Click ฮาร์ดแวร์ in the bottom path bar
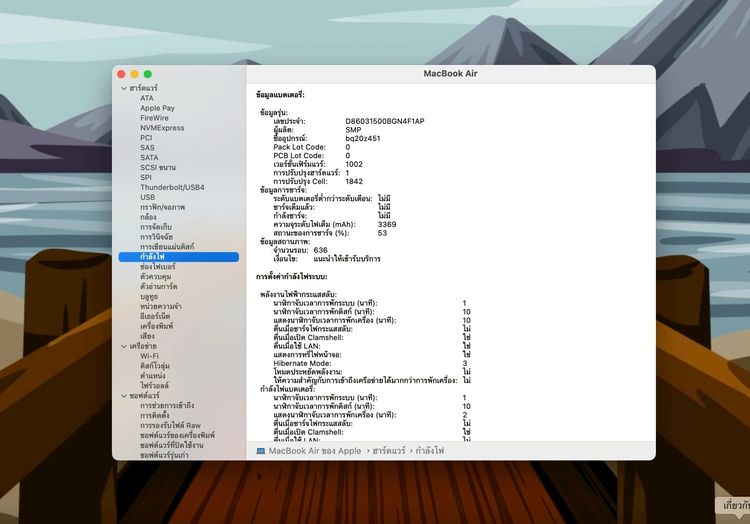Screen dimensions: 750x524 [388, 451]
